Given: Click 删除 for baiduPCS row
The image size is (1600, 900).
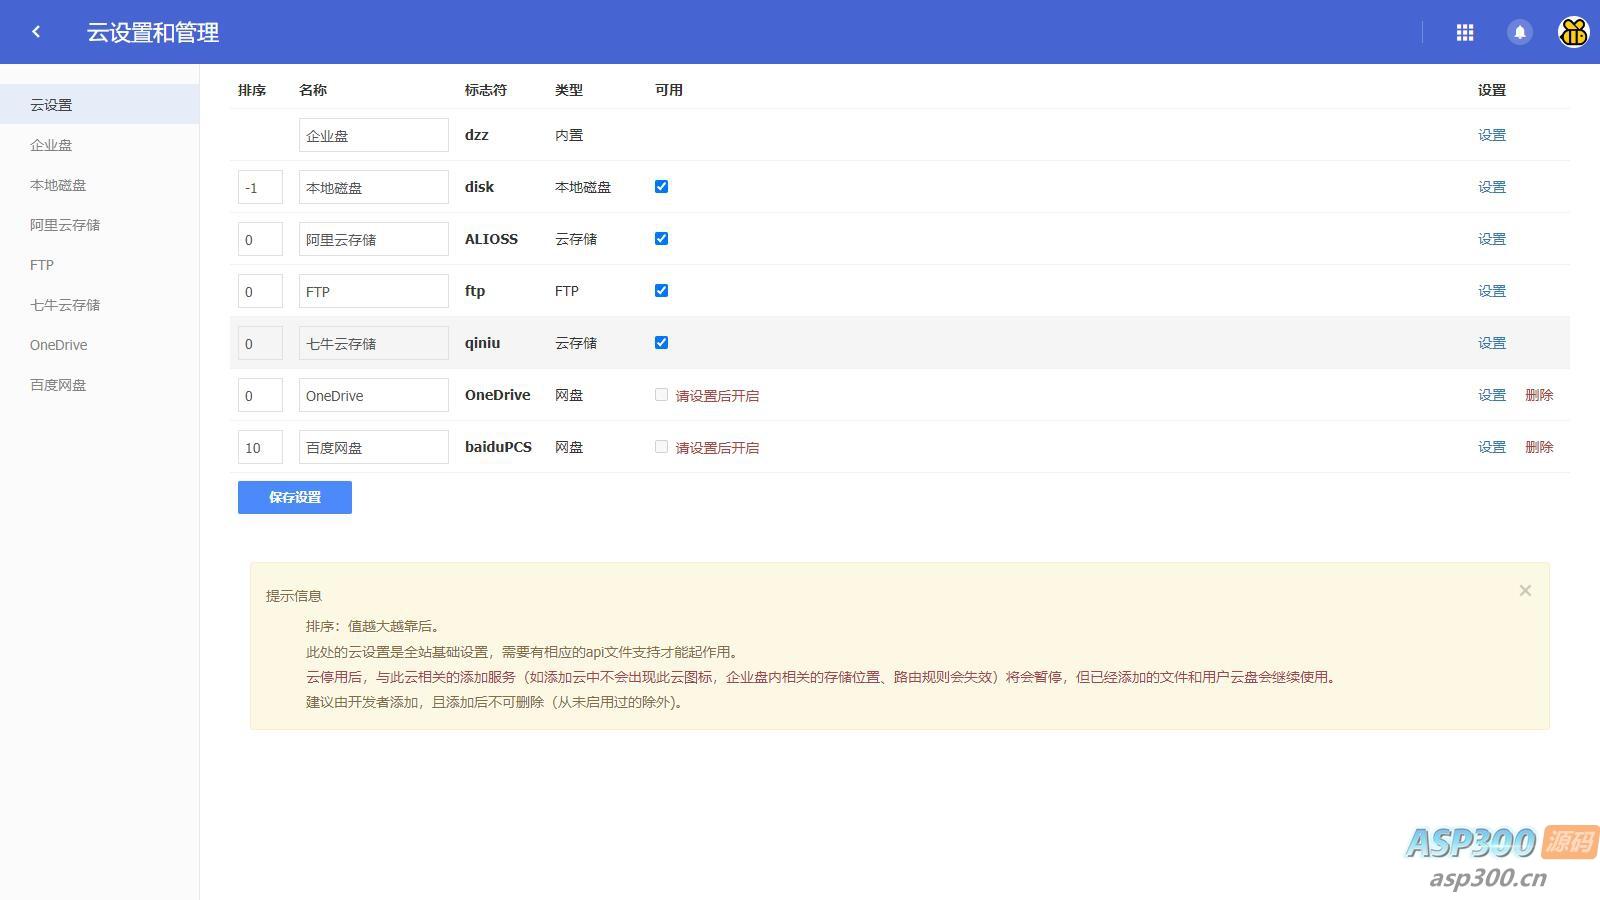Looking at the screenshot, I should coord(1538,447).
